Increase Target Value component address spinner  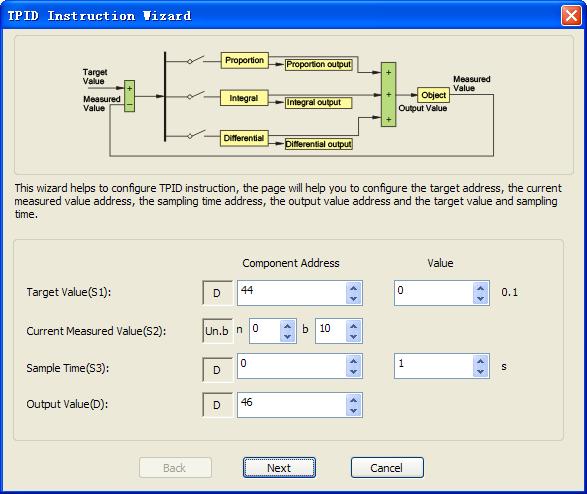pyautogui.click(x=353, y=288)
